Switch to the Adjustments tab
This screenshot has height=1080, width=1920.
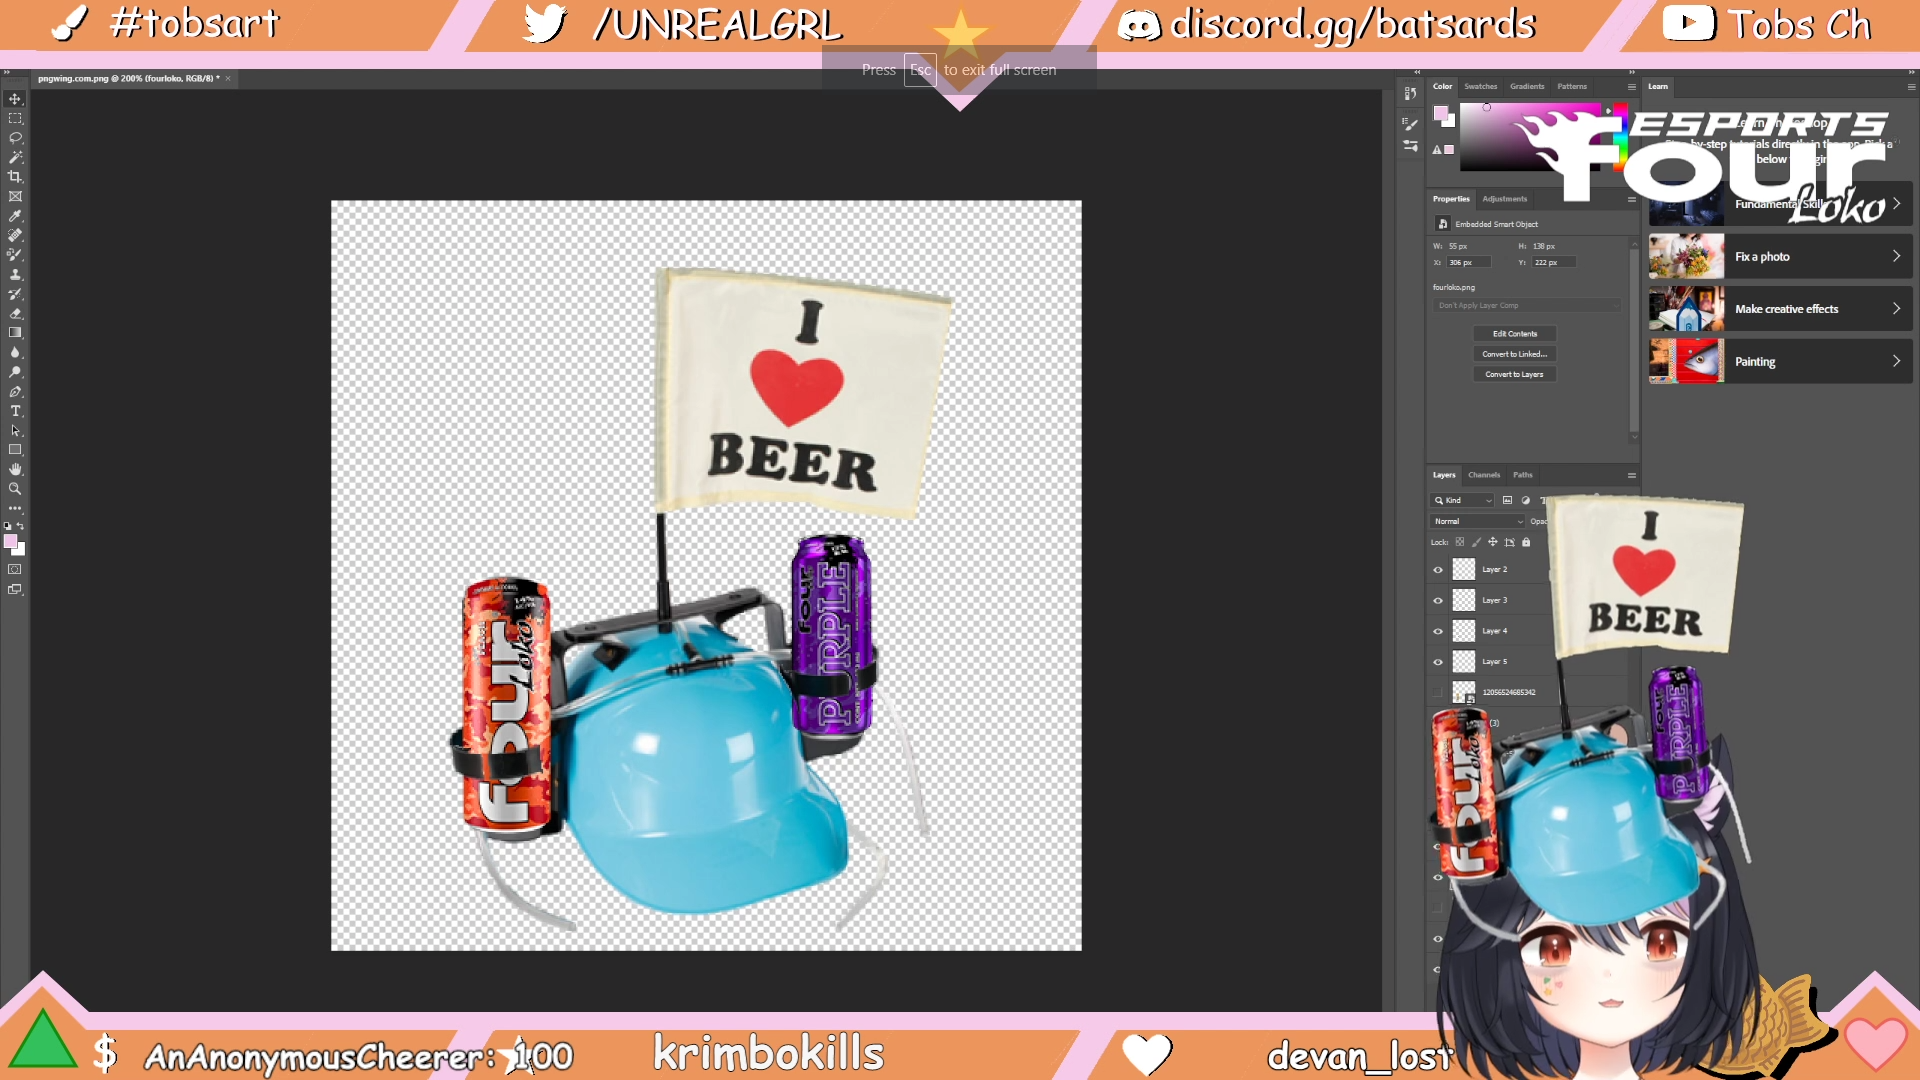pos(1504,199)
